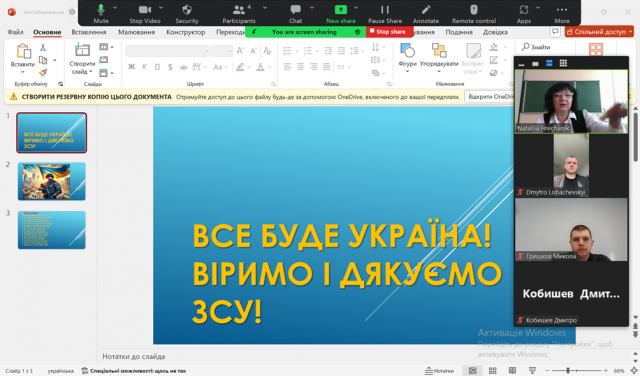
Task: Expand Mute audio options arrow
Action: pos(115,7)
